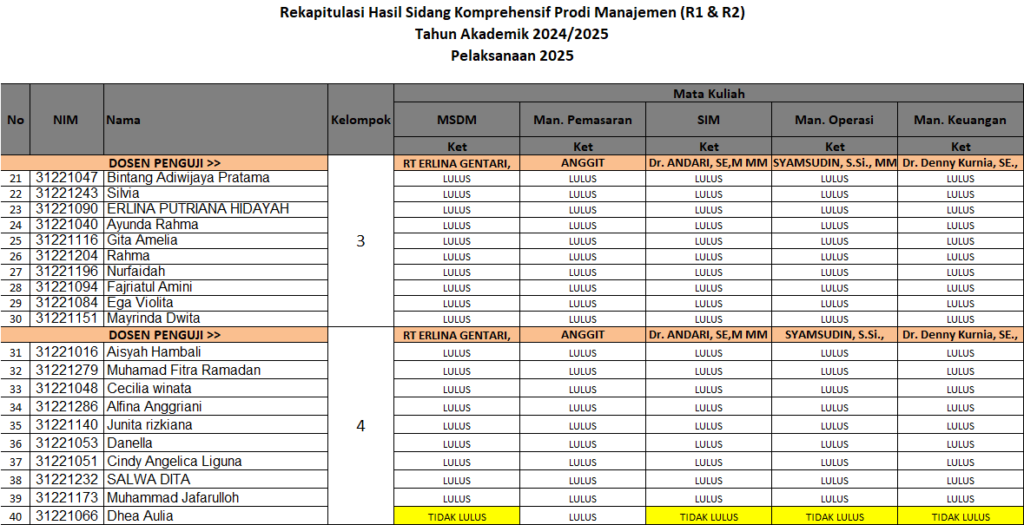Select the 'Kelompok' column header
The height and width of the screenshot is (525, 1024).
point(361,119)
